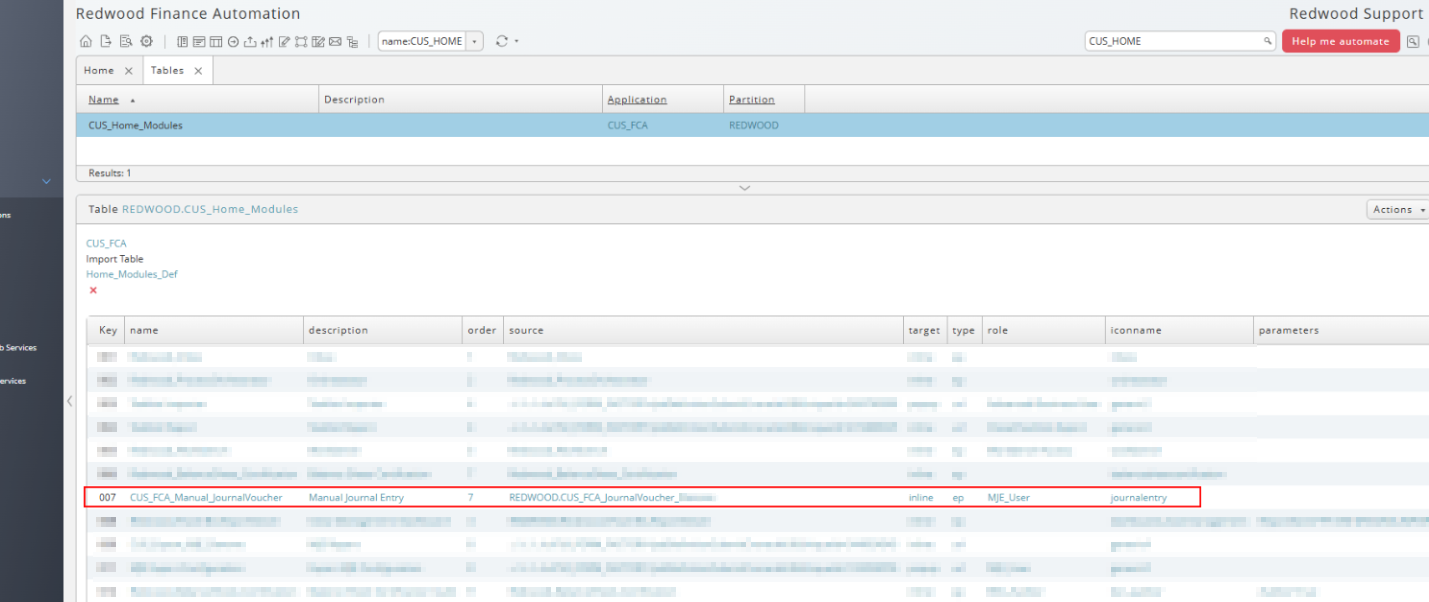Viewport: 1429px width, 602px height.
Task: Close the Tables tab
Action: pyautogui.click(x=198, y=71)
